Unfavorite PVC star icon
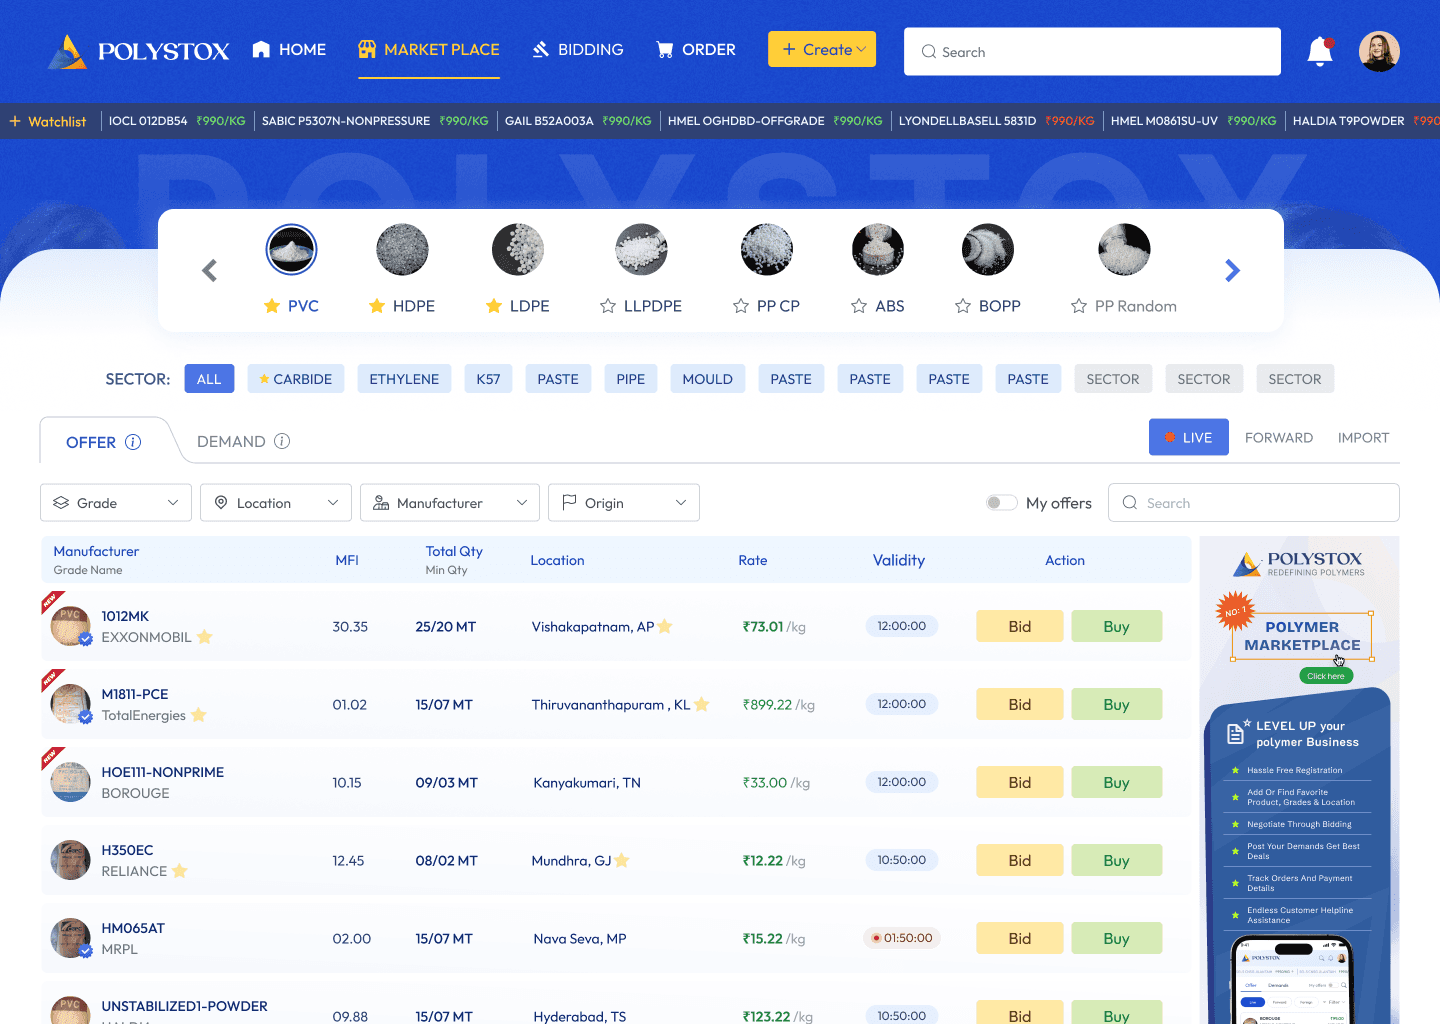This screenshot has height=1024, width=1440. click(272, 306)
